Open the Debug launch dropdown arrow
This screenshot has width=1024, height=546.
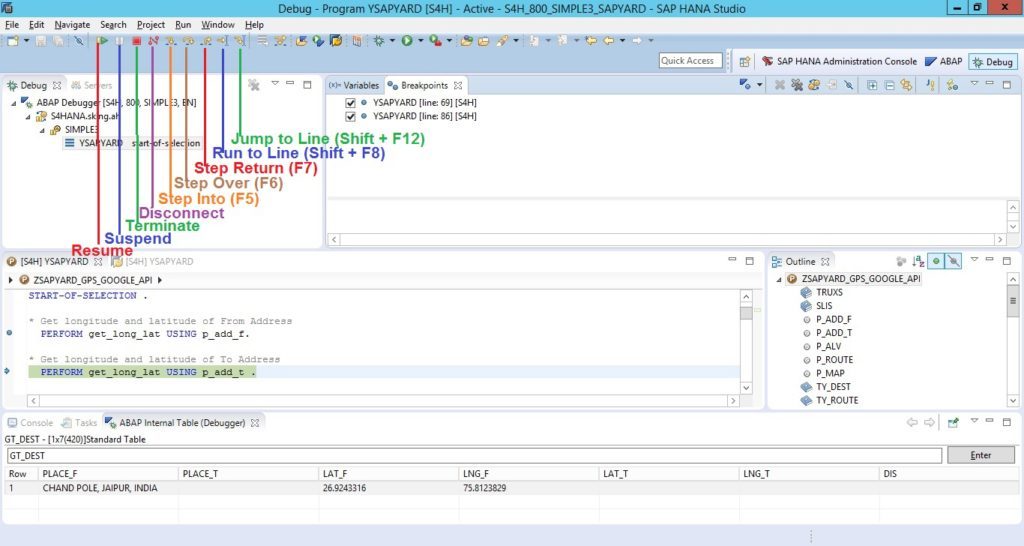point(392,41)
